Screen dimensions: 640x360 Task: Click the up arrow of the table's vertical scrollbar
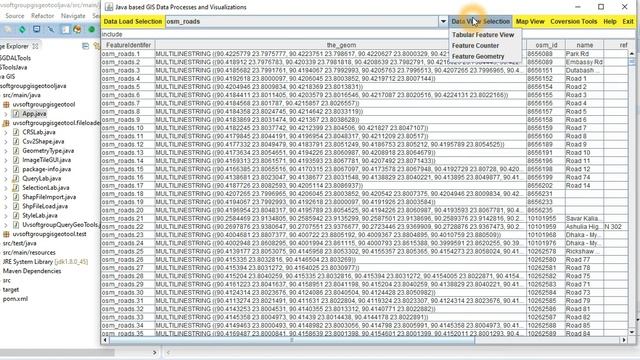(x=632, y=53)
